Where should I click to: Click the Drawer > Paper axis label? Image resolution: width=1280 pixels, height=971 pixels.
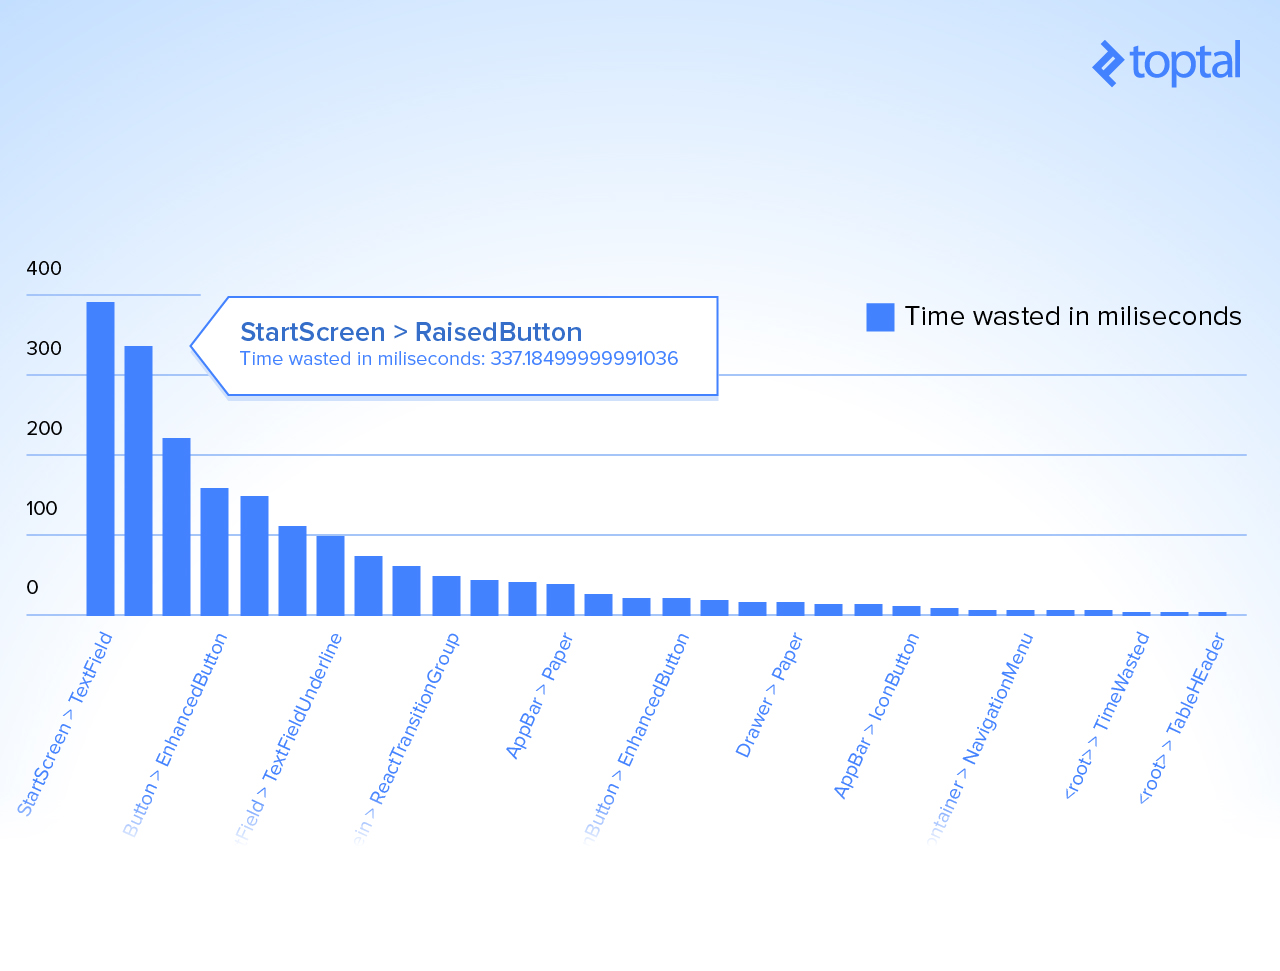pos(769,695)
